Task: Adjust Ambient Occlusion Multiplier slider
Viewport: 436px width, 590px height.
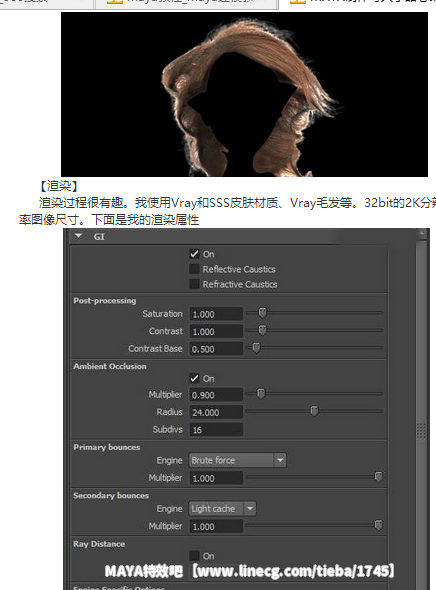Action: point(261,394)
